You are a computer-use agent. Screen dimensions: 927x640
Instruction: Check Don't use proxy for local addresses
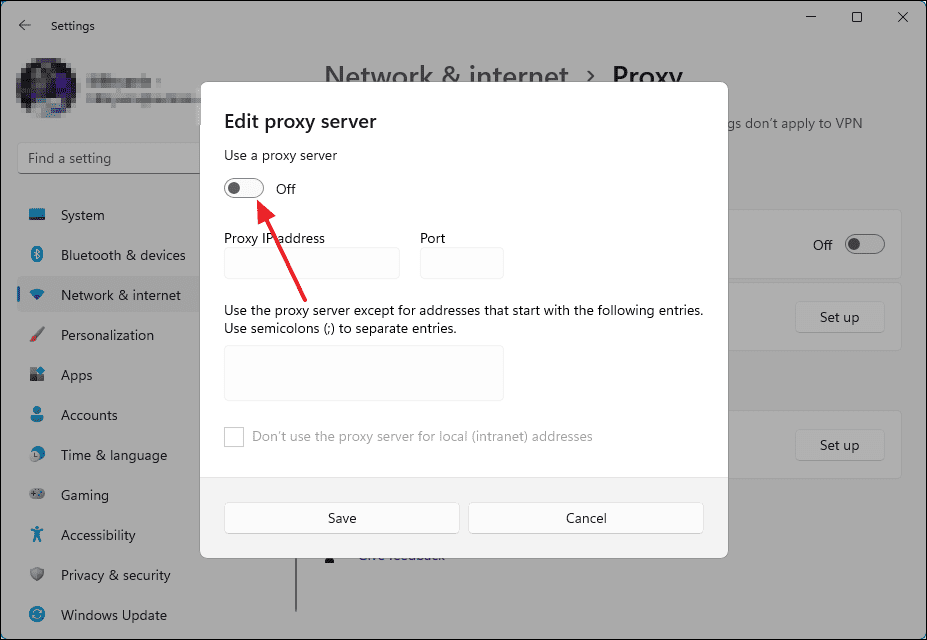[234, 437]
